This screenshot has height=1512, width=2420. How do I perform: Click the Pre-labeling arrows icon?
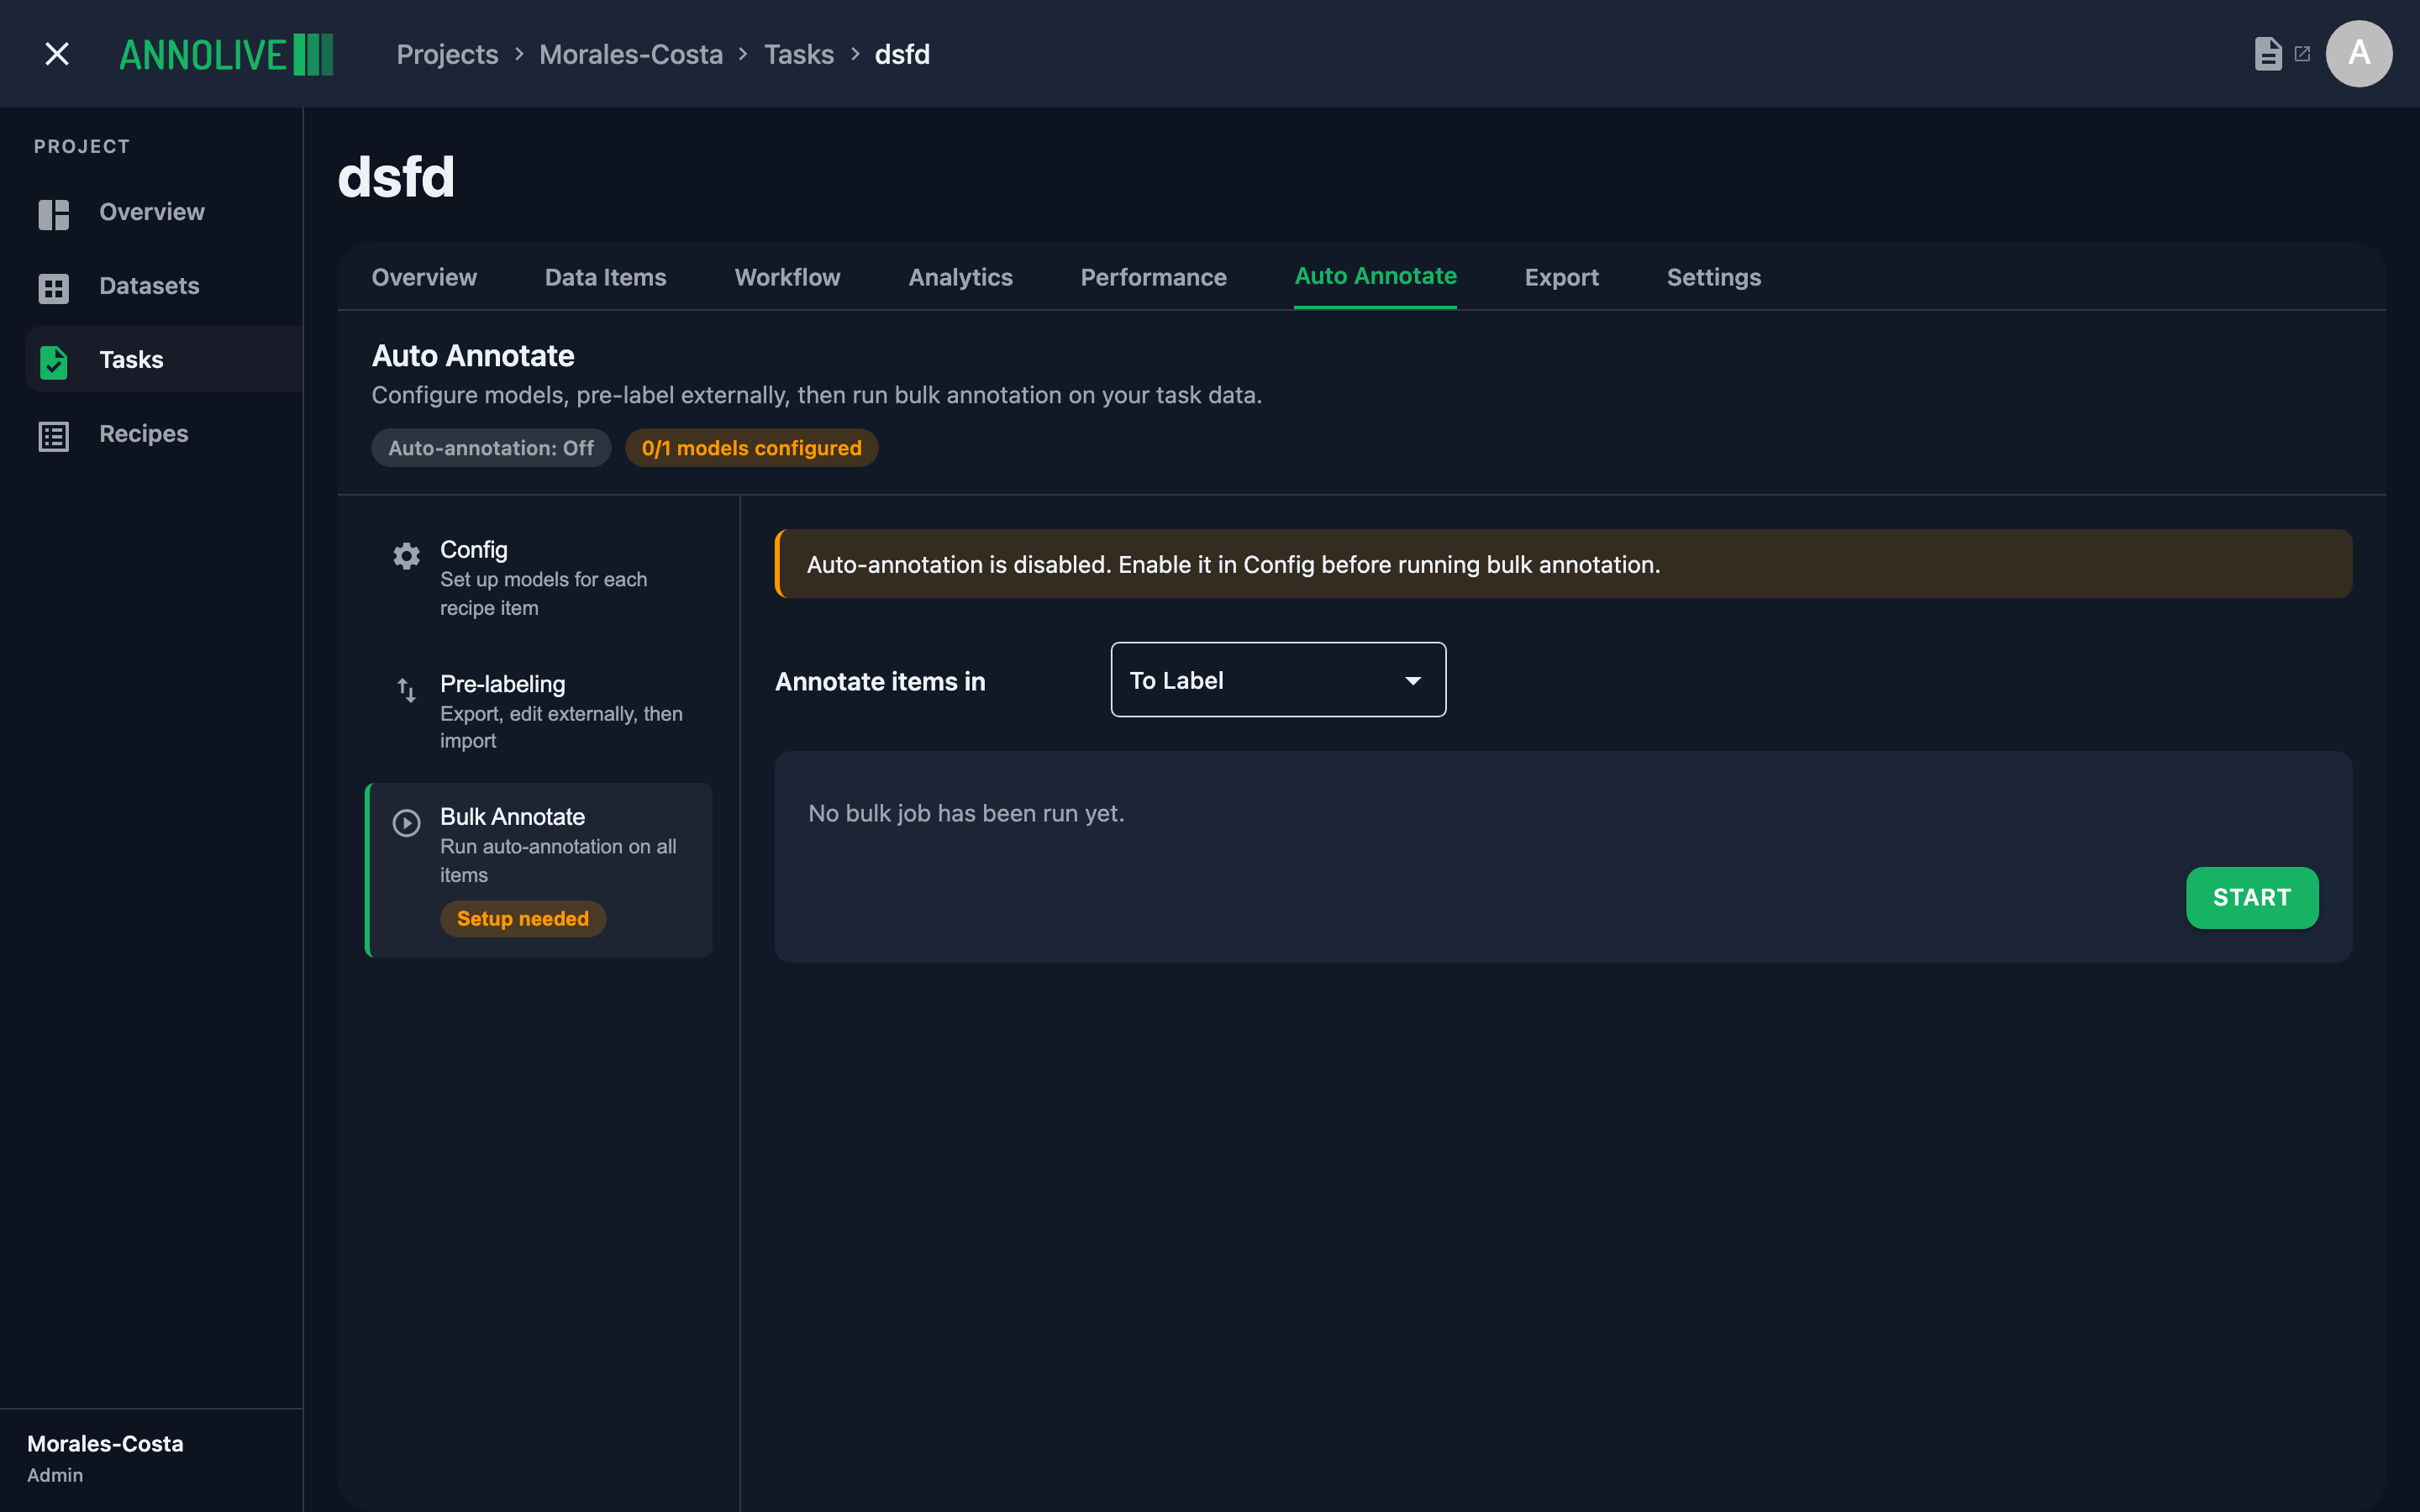click(406, 690)
